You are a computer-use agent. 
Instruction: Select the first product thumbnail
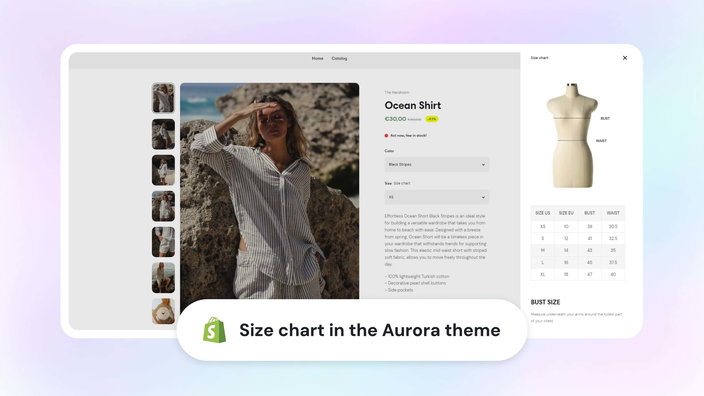pyautogui.click(x=163, y=97)
